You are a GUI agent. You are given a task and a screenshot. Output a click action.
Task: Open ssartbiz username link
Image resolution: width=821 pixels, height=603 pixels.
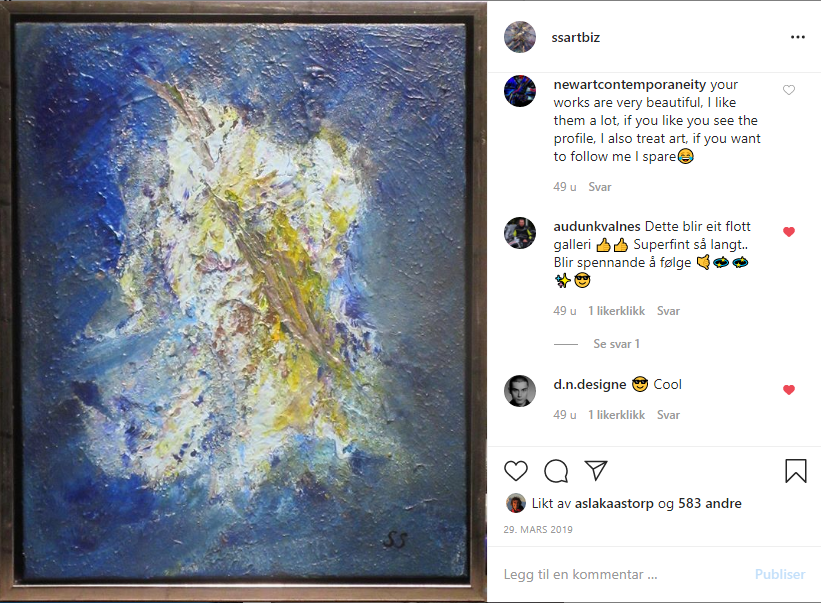(x=575, y=37)
